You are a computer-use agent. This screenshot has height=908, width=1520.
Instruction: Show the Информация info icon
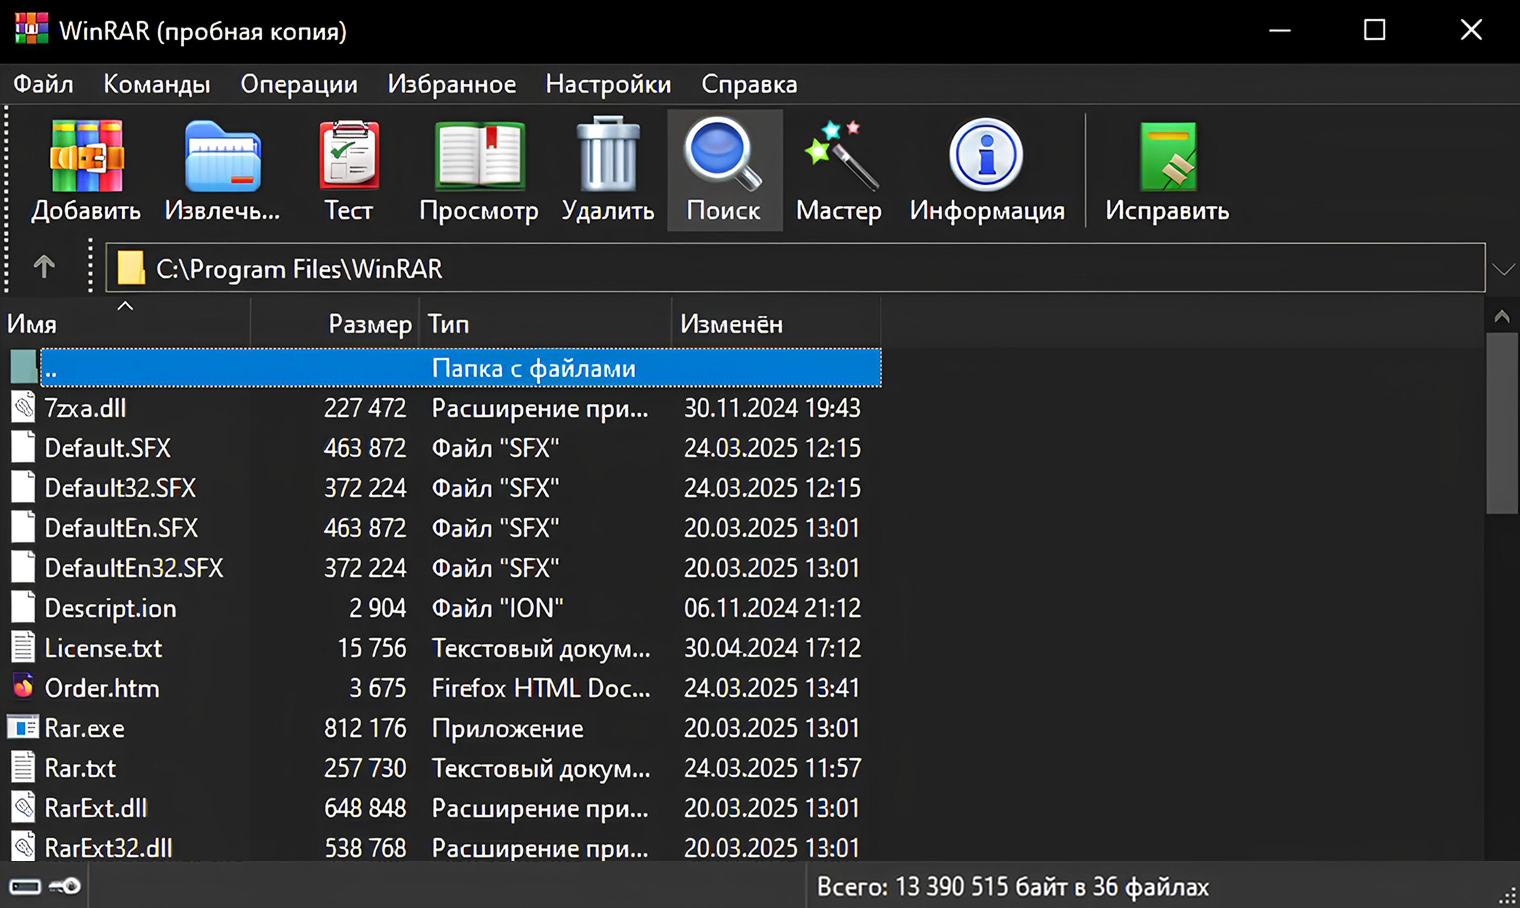[x=986, y=155]
